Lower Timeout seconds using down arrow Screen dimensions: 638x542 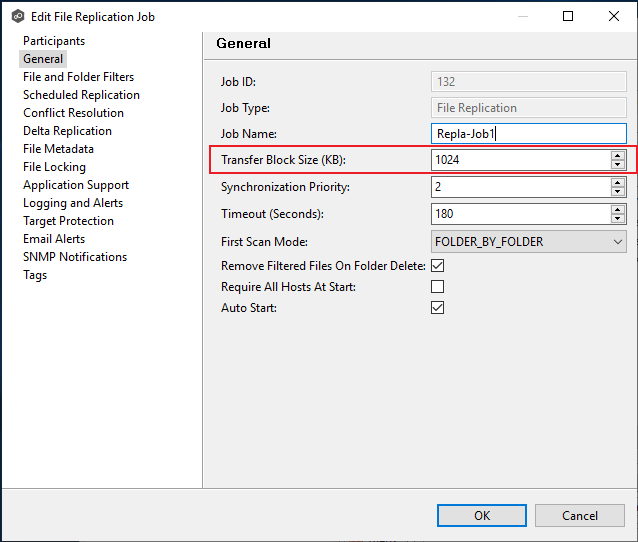tap(618, 219)
